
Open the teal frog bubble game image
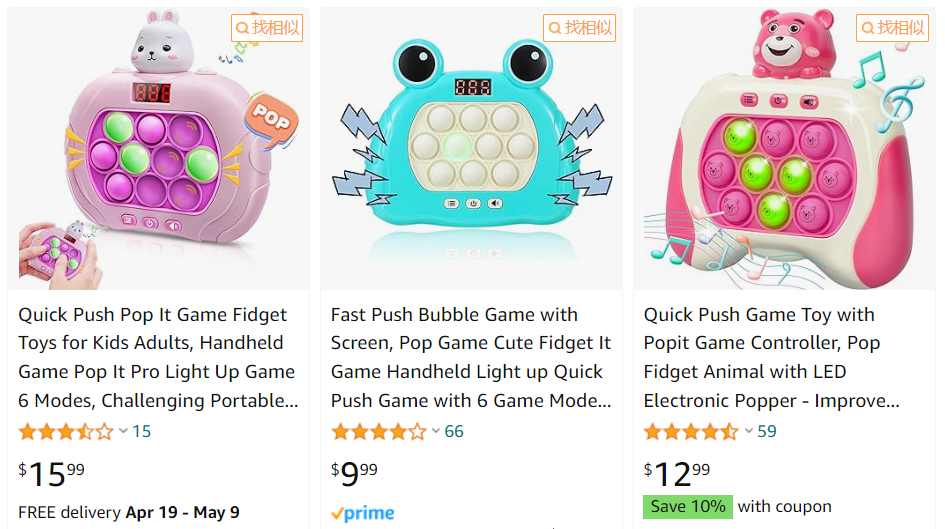471,149
